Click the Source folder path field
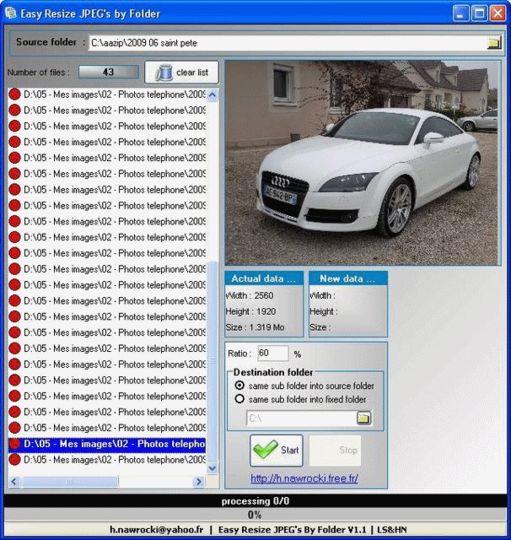Viewport: 511px width, 540px height. point(288,43)
